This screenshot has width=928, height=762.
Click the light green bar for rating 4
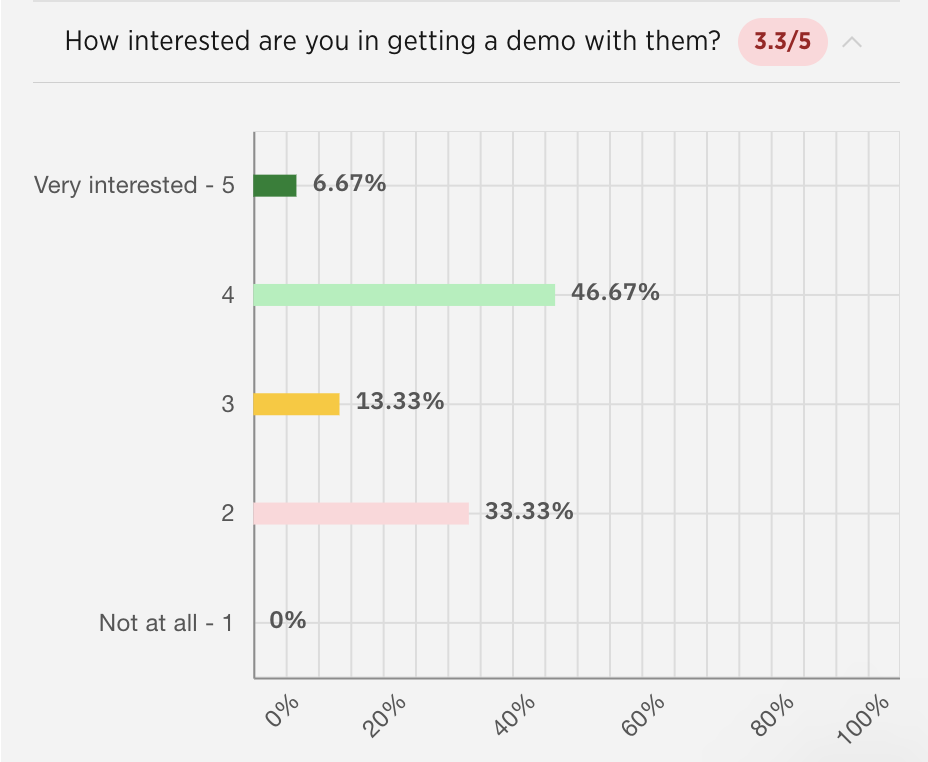point(405,293)
